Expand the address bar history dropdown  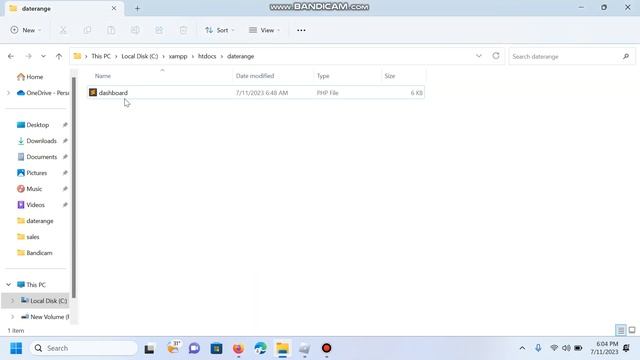point(479,56)
